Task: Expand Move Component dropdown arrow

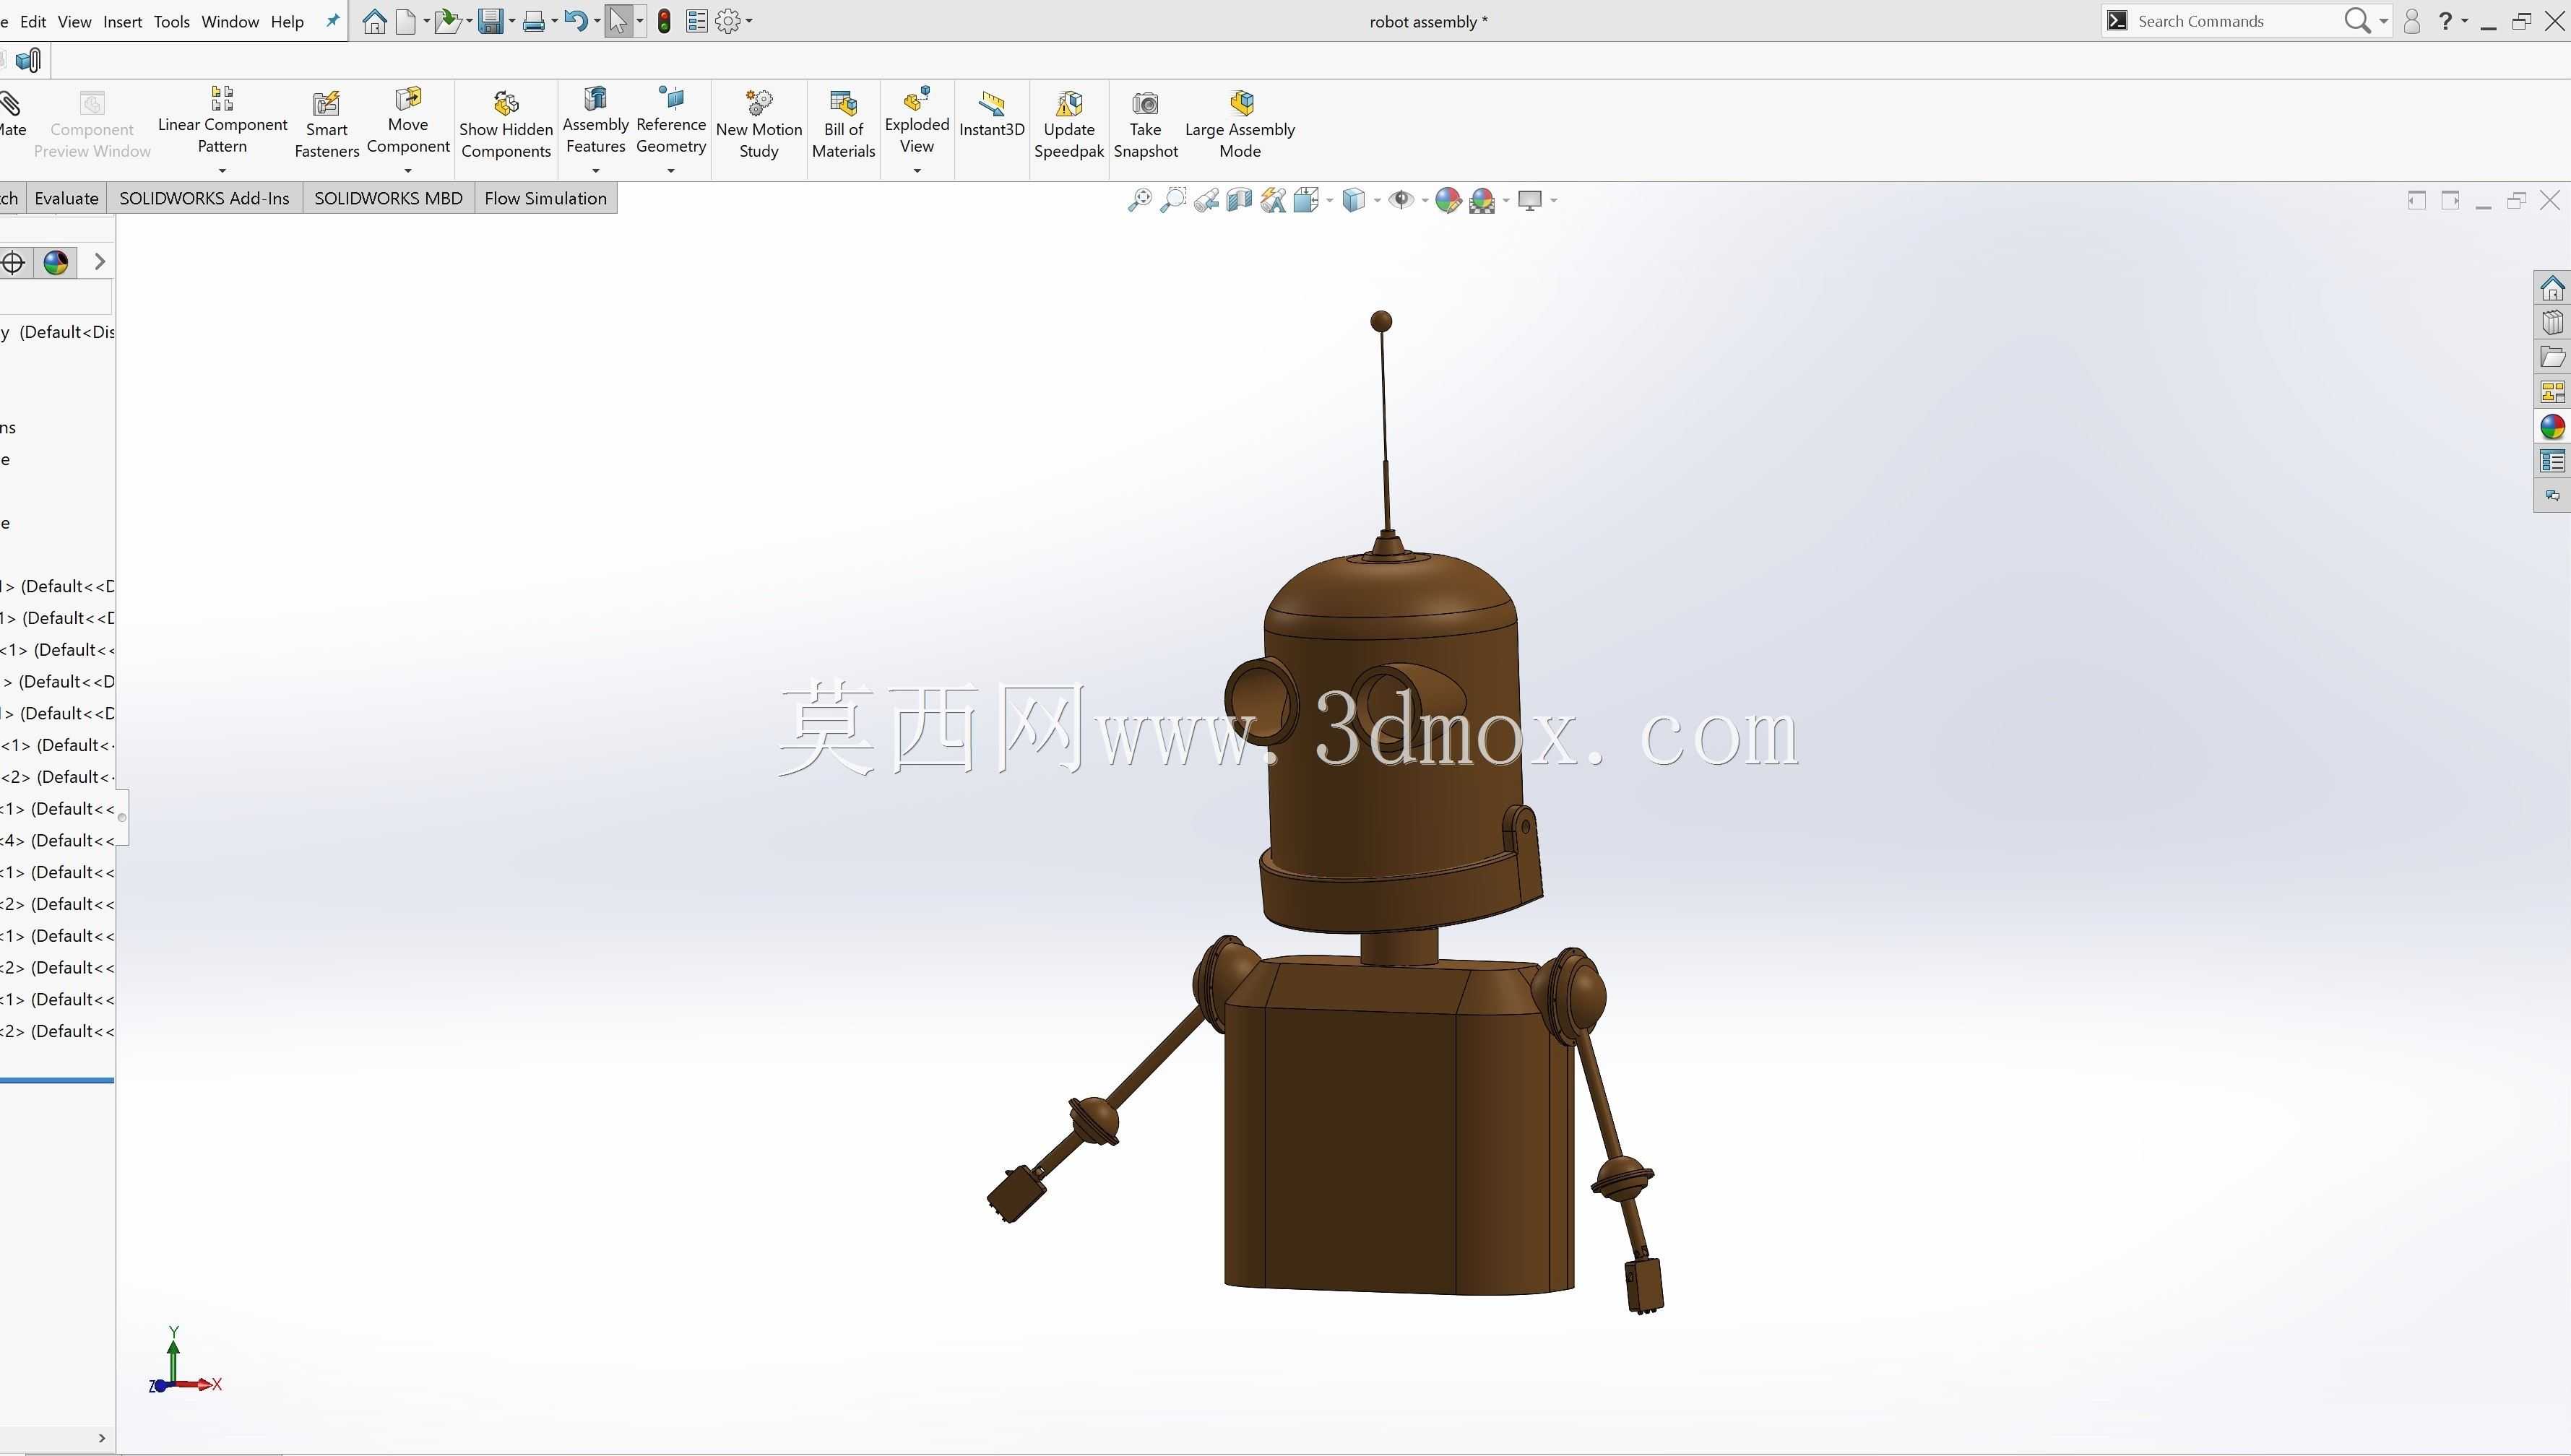Action: click(408, 170)
